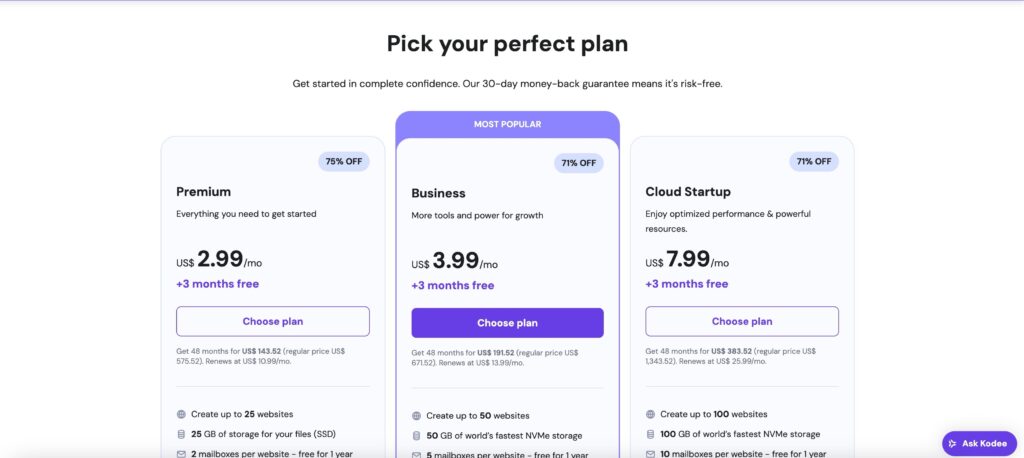Click the storage icon next to 50 GB
This screenshot has width=1024, height=458.
pyautogui.click(x=416, y=435)
